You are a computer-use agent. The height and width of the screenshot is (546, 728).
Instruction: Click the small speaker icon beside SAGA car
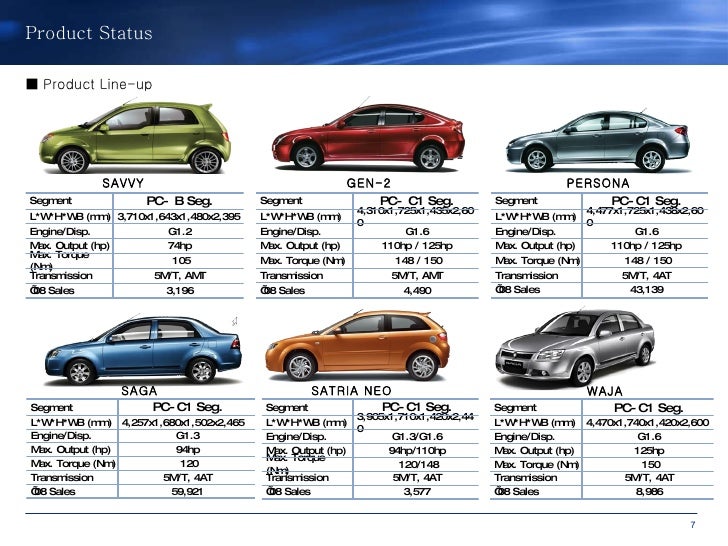pos(235,321)
